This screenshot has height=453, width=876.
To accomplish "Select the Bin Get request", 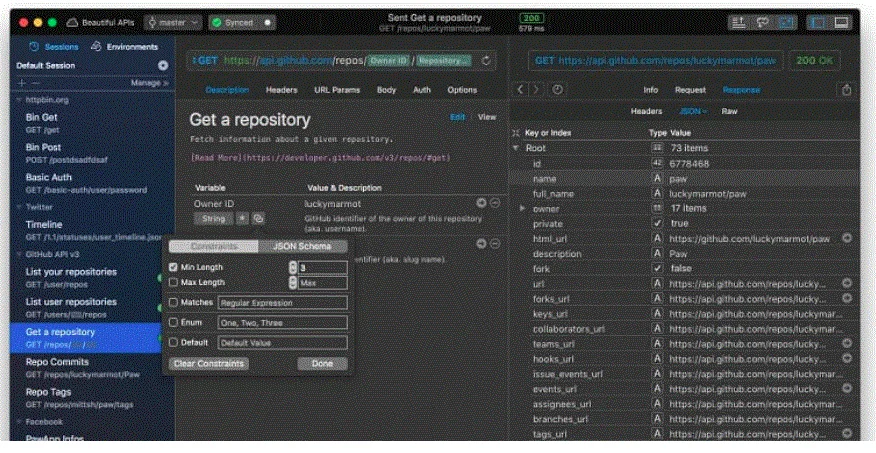I will (x=92, y=123).
